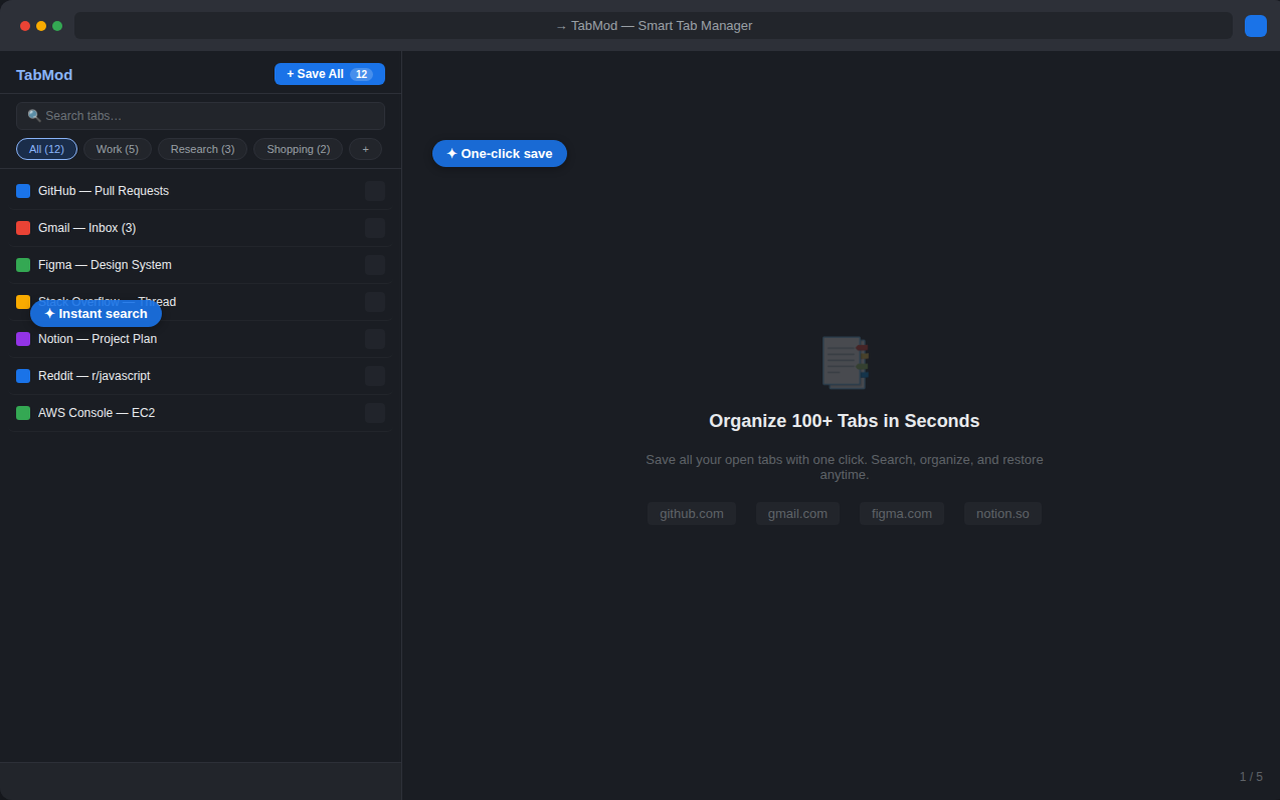The width and height of the screenshot is (1280, 800).
Task: Select the All (12) filter tab
Action: [46, 149]
